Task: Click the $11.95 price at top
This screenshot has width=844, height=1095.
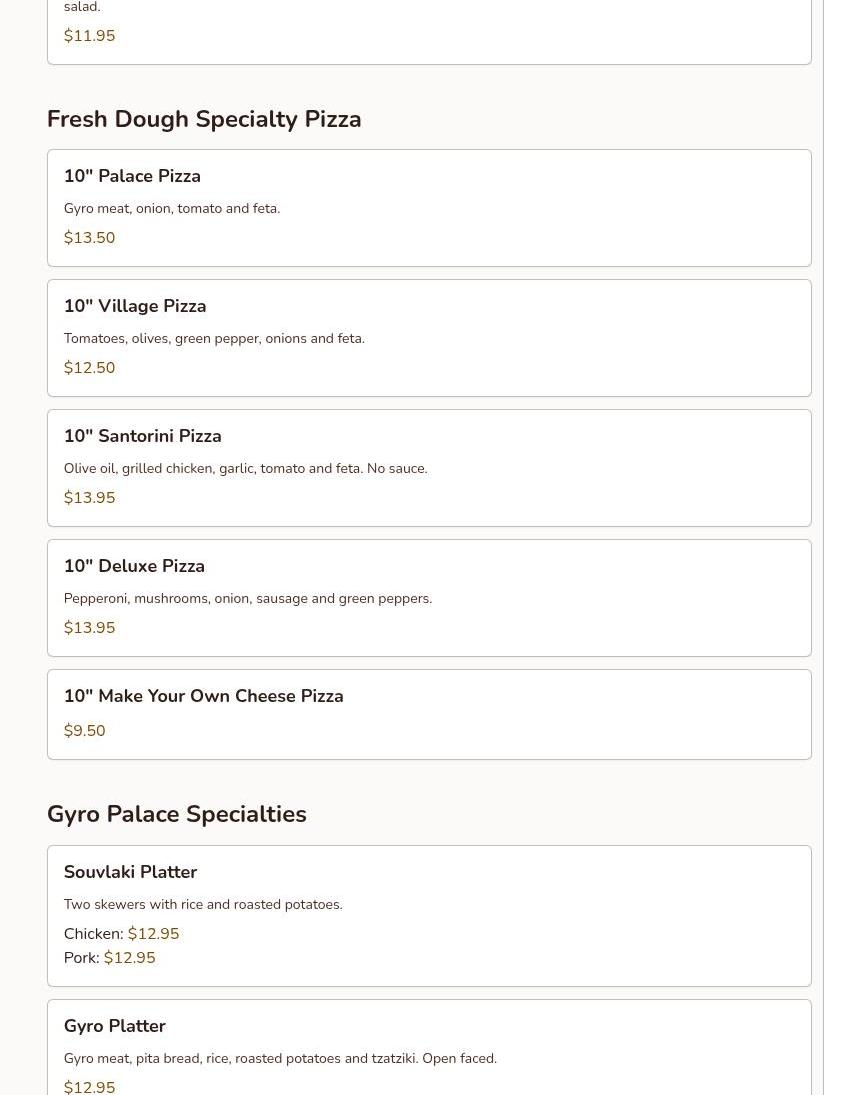Action: (89, 36)
